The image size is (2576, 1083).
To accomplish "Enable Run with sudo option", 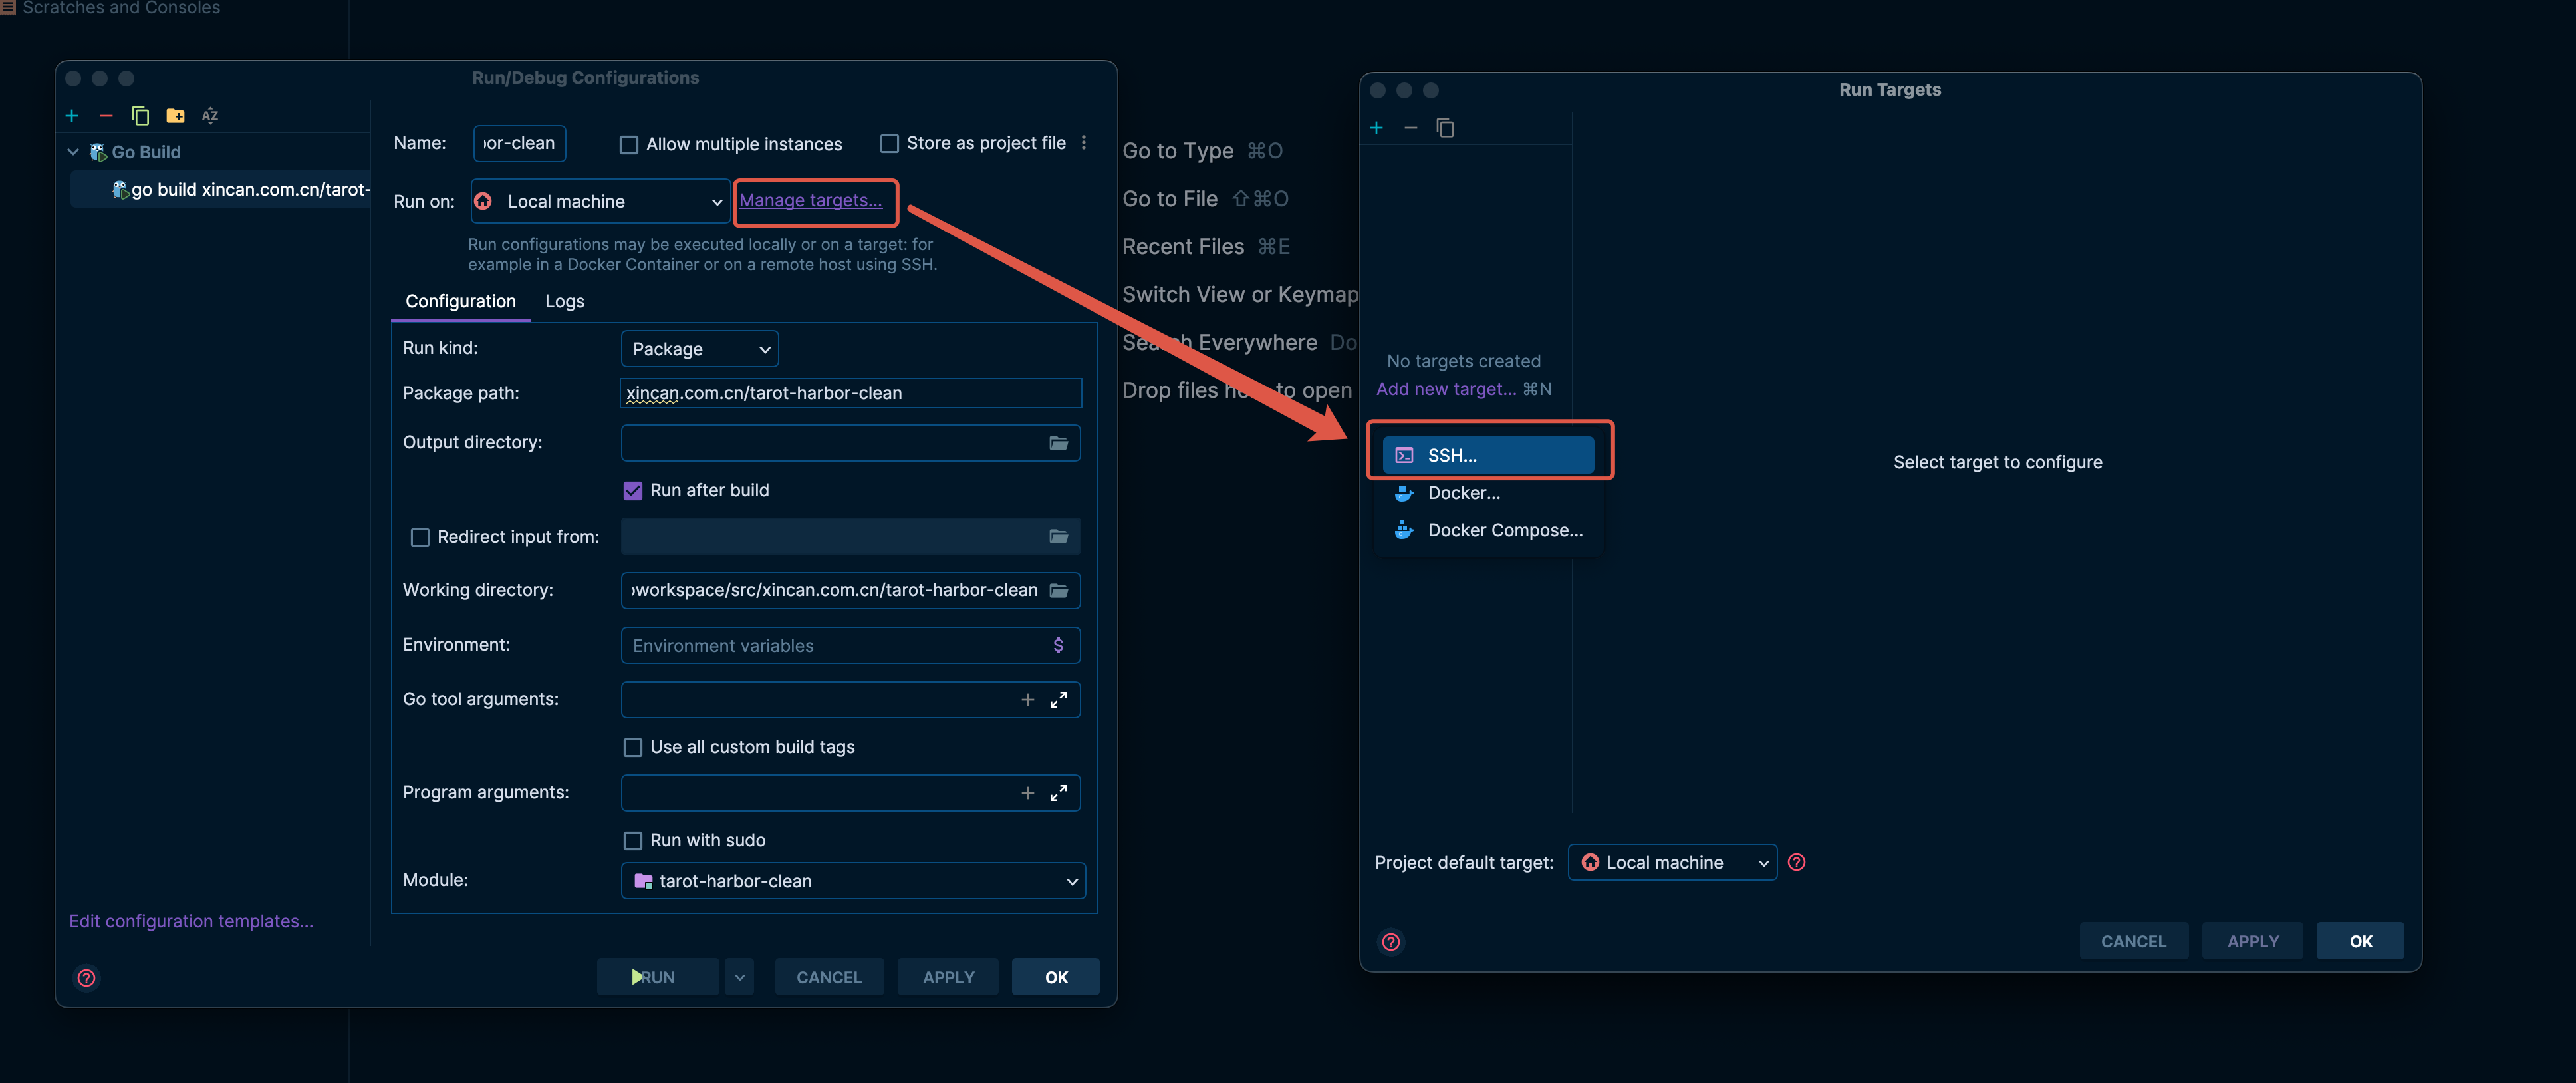I will 633,840.
